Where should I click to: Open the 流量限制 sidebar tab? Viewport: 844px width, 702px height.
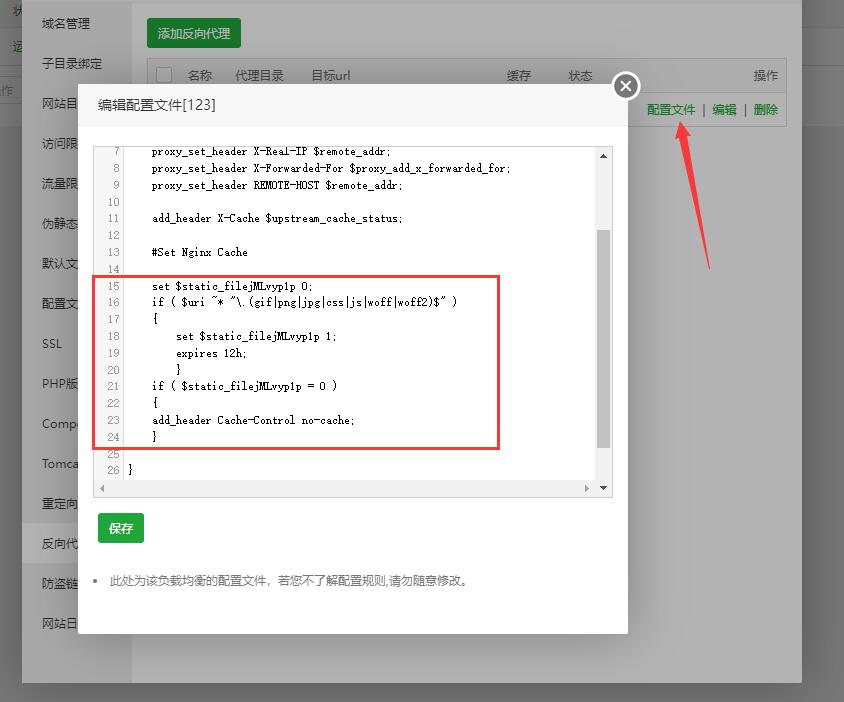click(x=59, y=184)
